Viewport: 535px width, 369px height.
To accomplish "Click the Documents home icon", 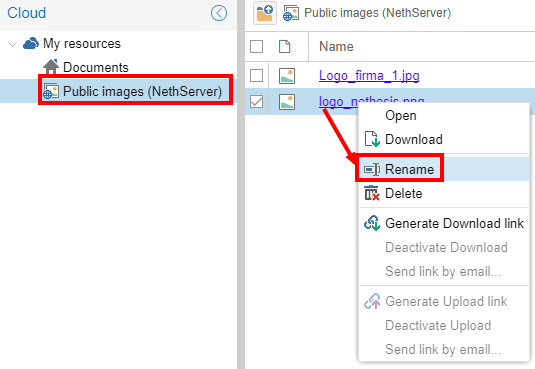I will pyautogui.click(x=51, y=67).
